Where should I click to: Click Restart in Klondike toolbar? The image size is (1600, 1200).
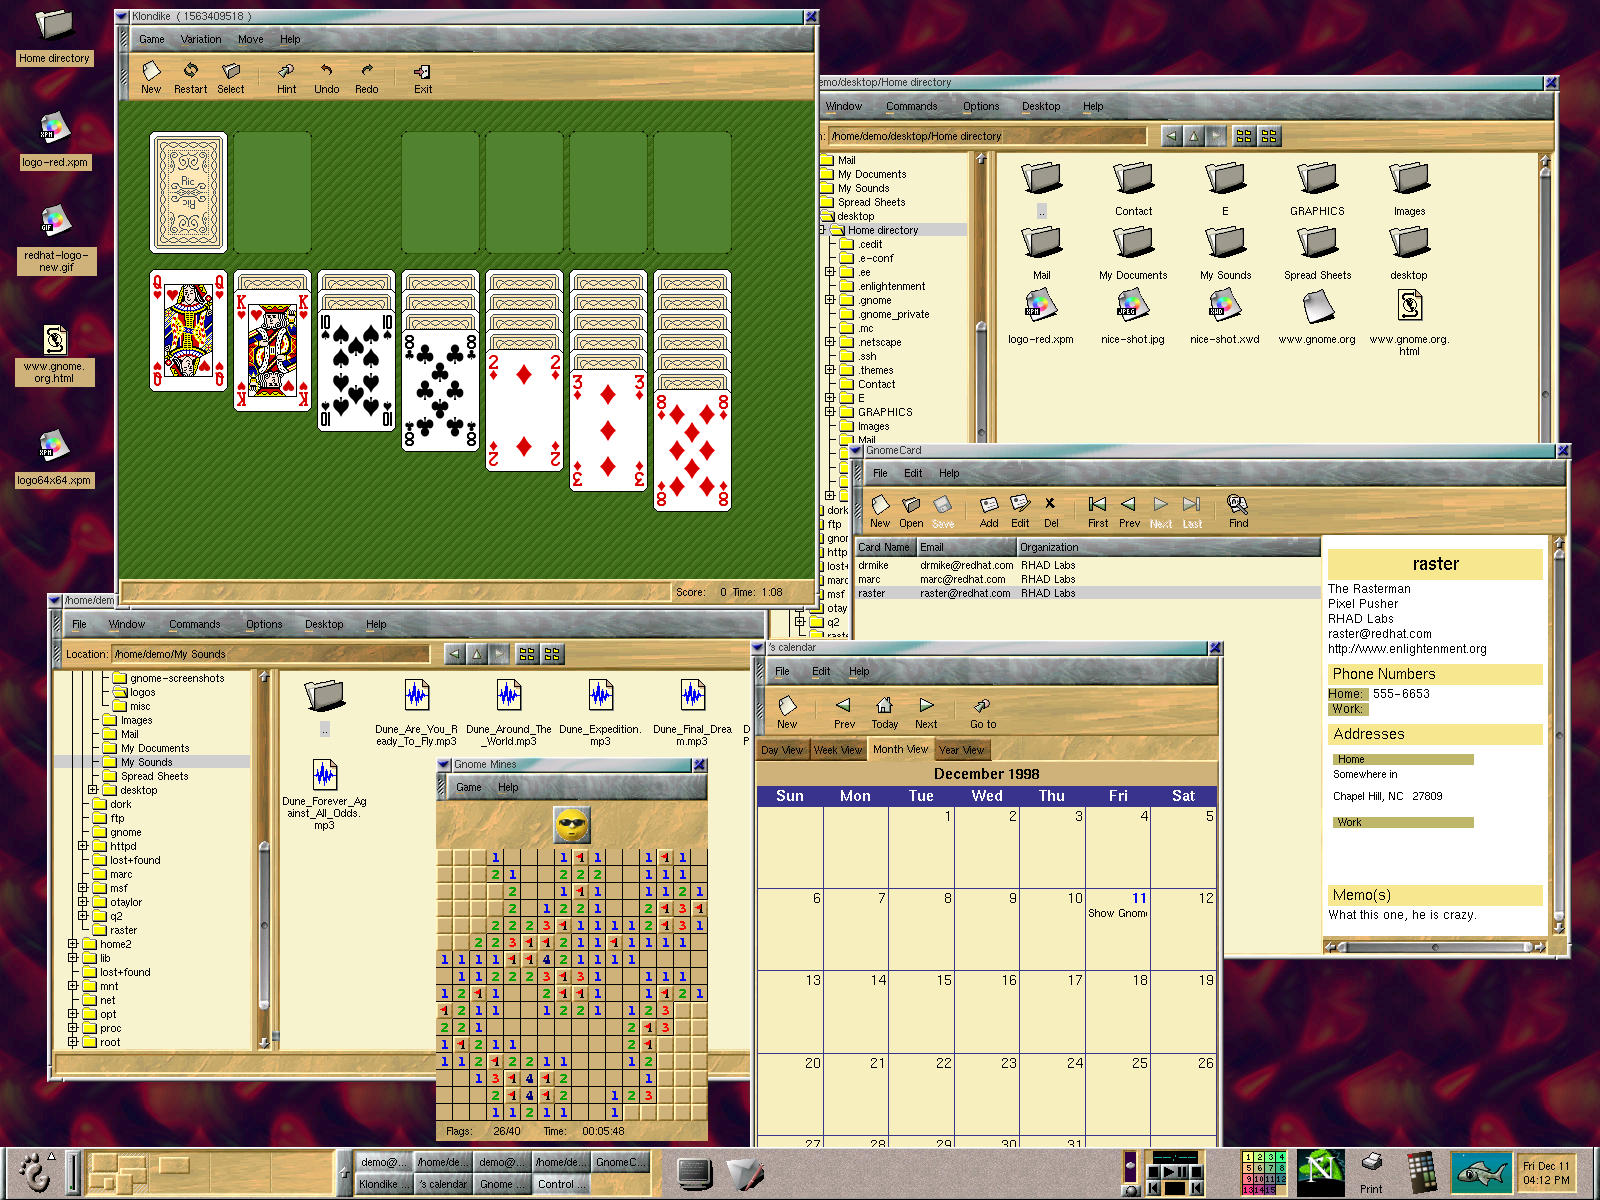(190, 77)
